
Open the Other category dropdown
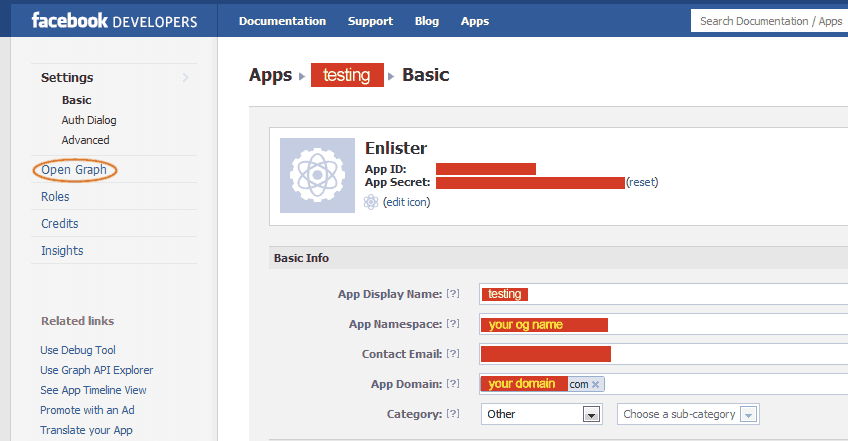click(542, 414)
